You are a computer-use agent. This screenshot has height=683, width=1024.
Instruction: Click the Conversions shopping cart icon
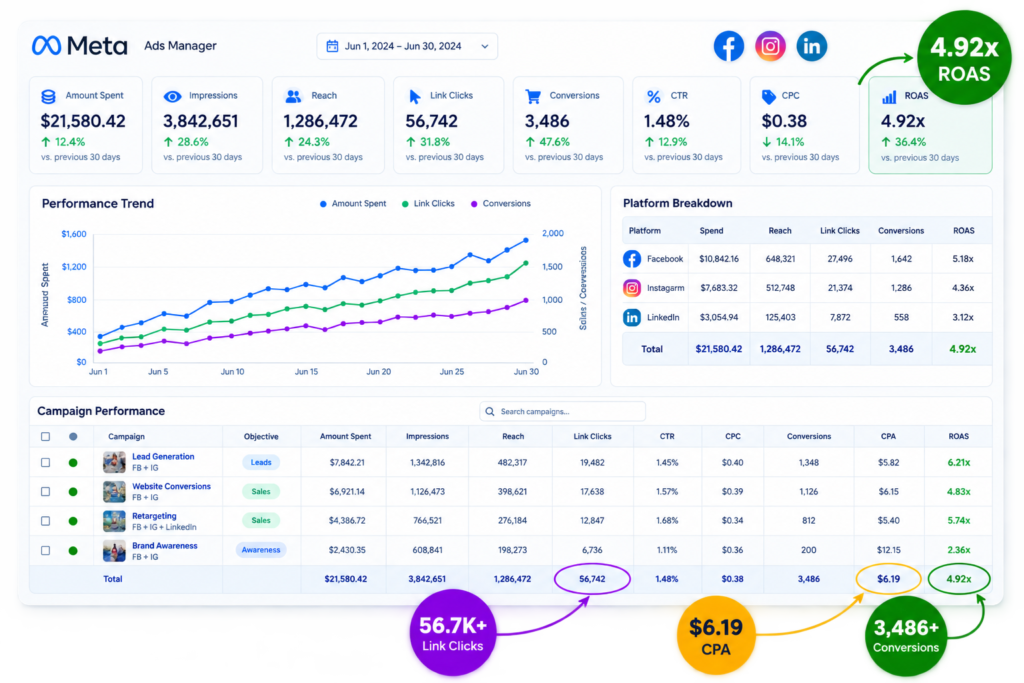pyautogui.click(x=533, y=97)
